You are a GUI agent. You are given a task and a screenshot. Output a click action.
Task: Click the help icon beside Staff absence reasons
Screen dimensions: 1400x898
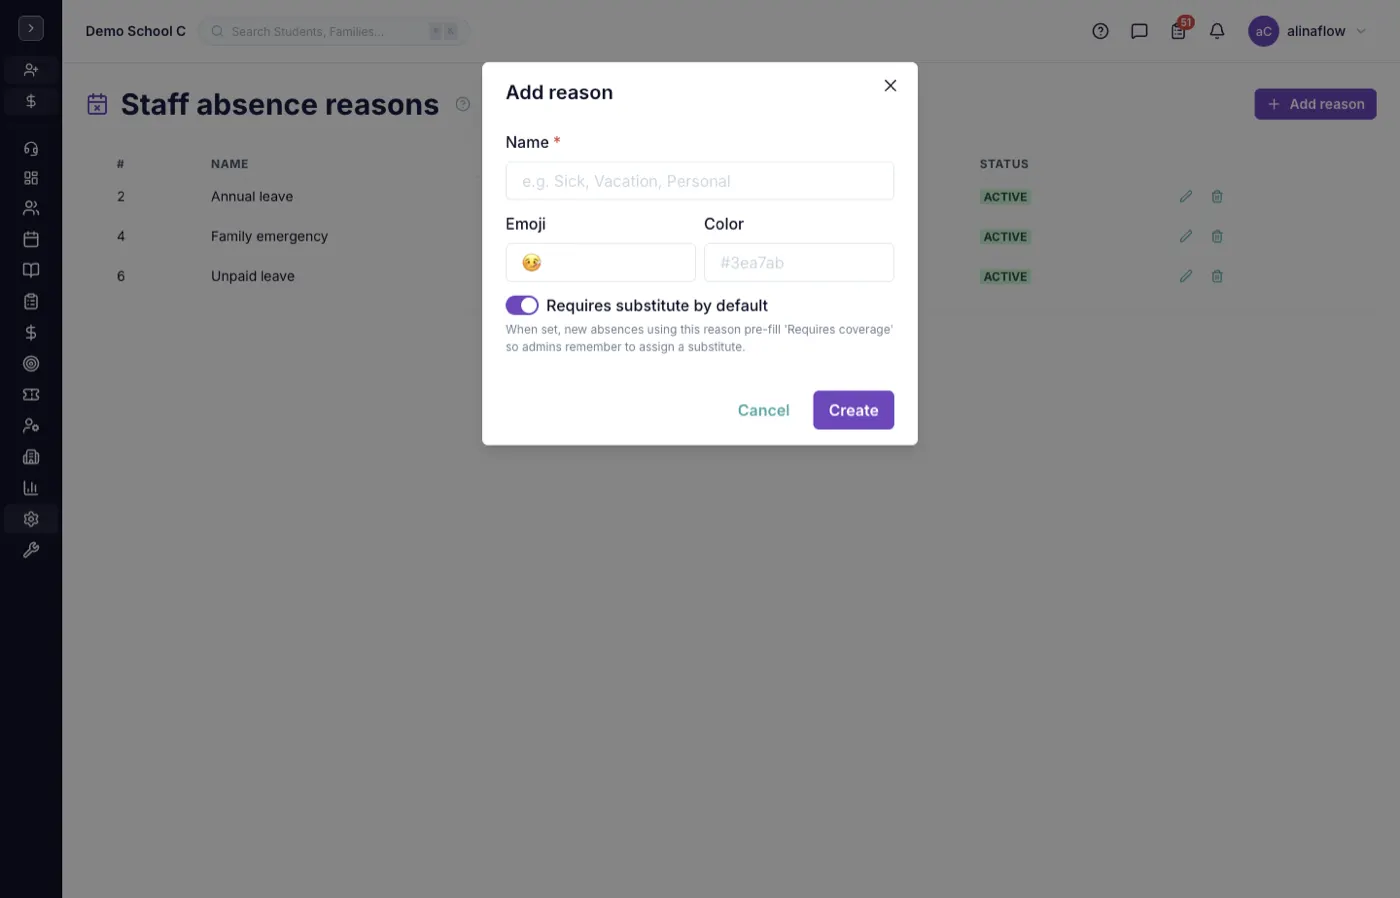(462, 104)
